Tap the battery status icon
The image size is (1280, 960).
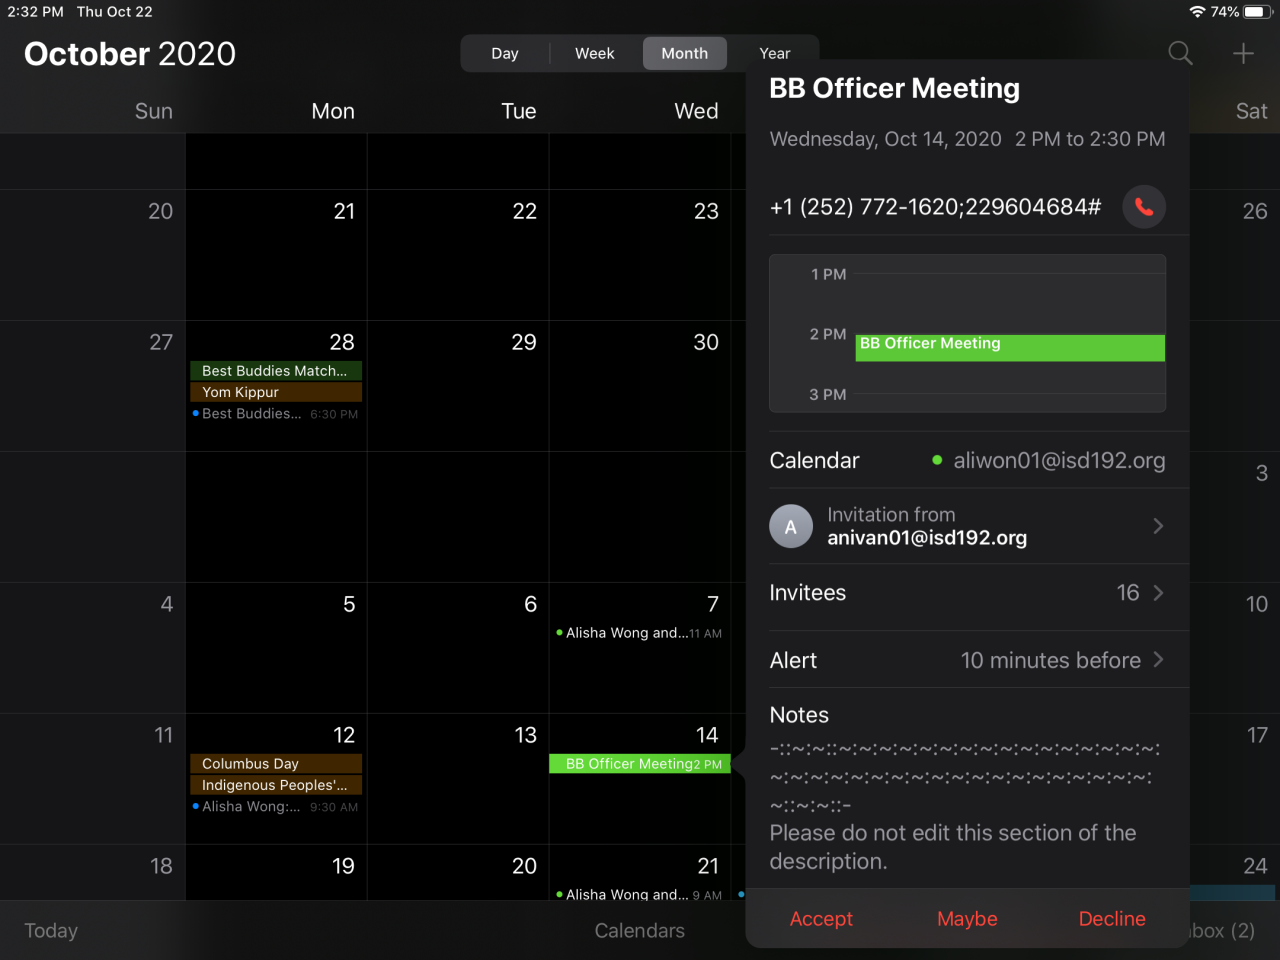[1256, 12]
